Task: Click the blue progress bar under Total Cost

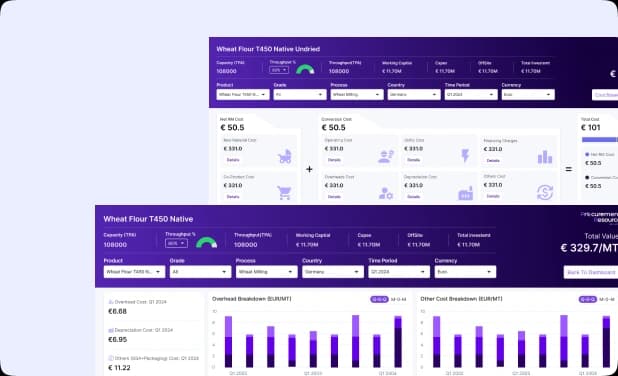Action: [x=600, y=140]
